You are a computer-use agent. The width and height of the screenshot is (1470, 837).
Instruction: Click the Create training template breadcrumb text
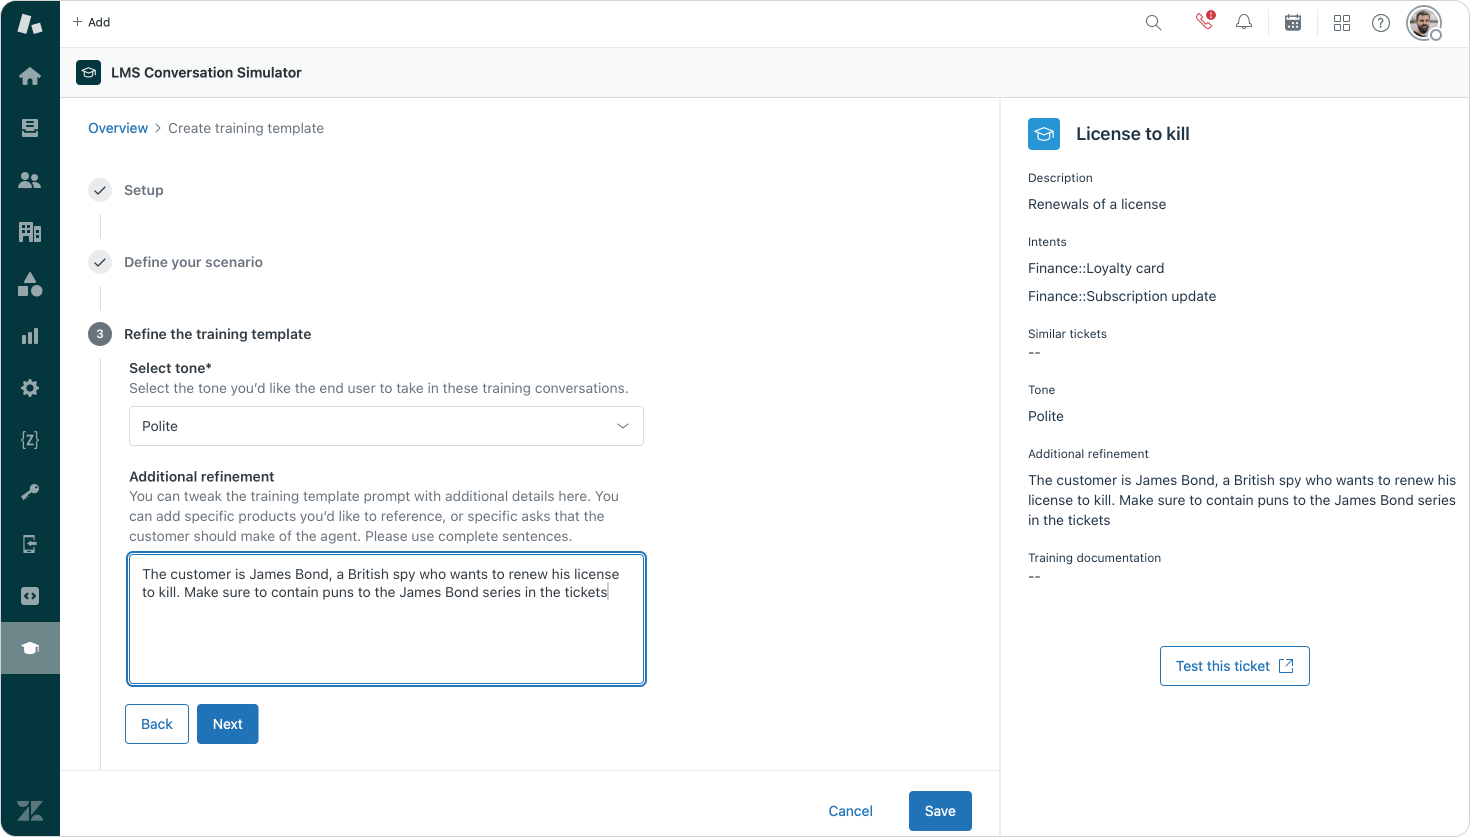pos(246,128)
